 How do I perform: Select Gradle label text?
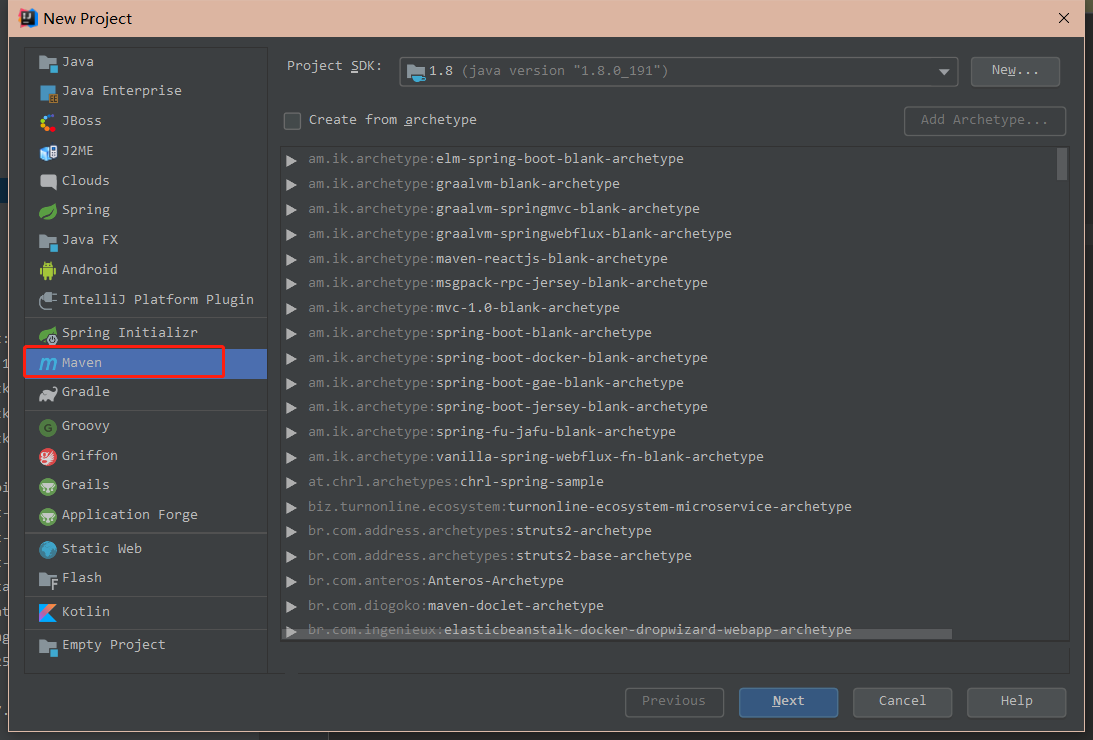point(86,392)
